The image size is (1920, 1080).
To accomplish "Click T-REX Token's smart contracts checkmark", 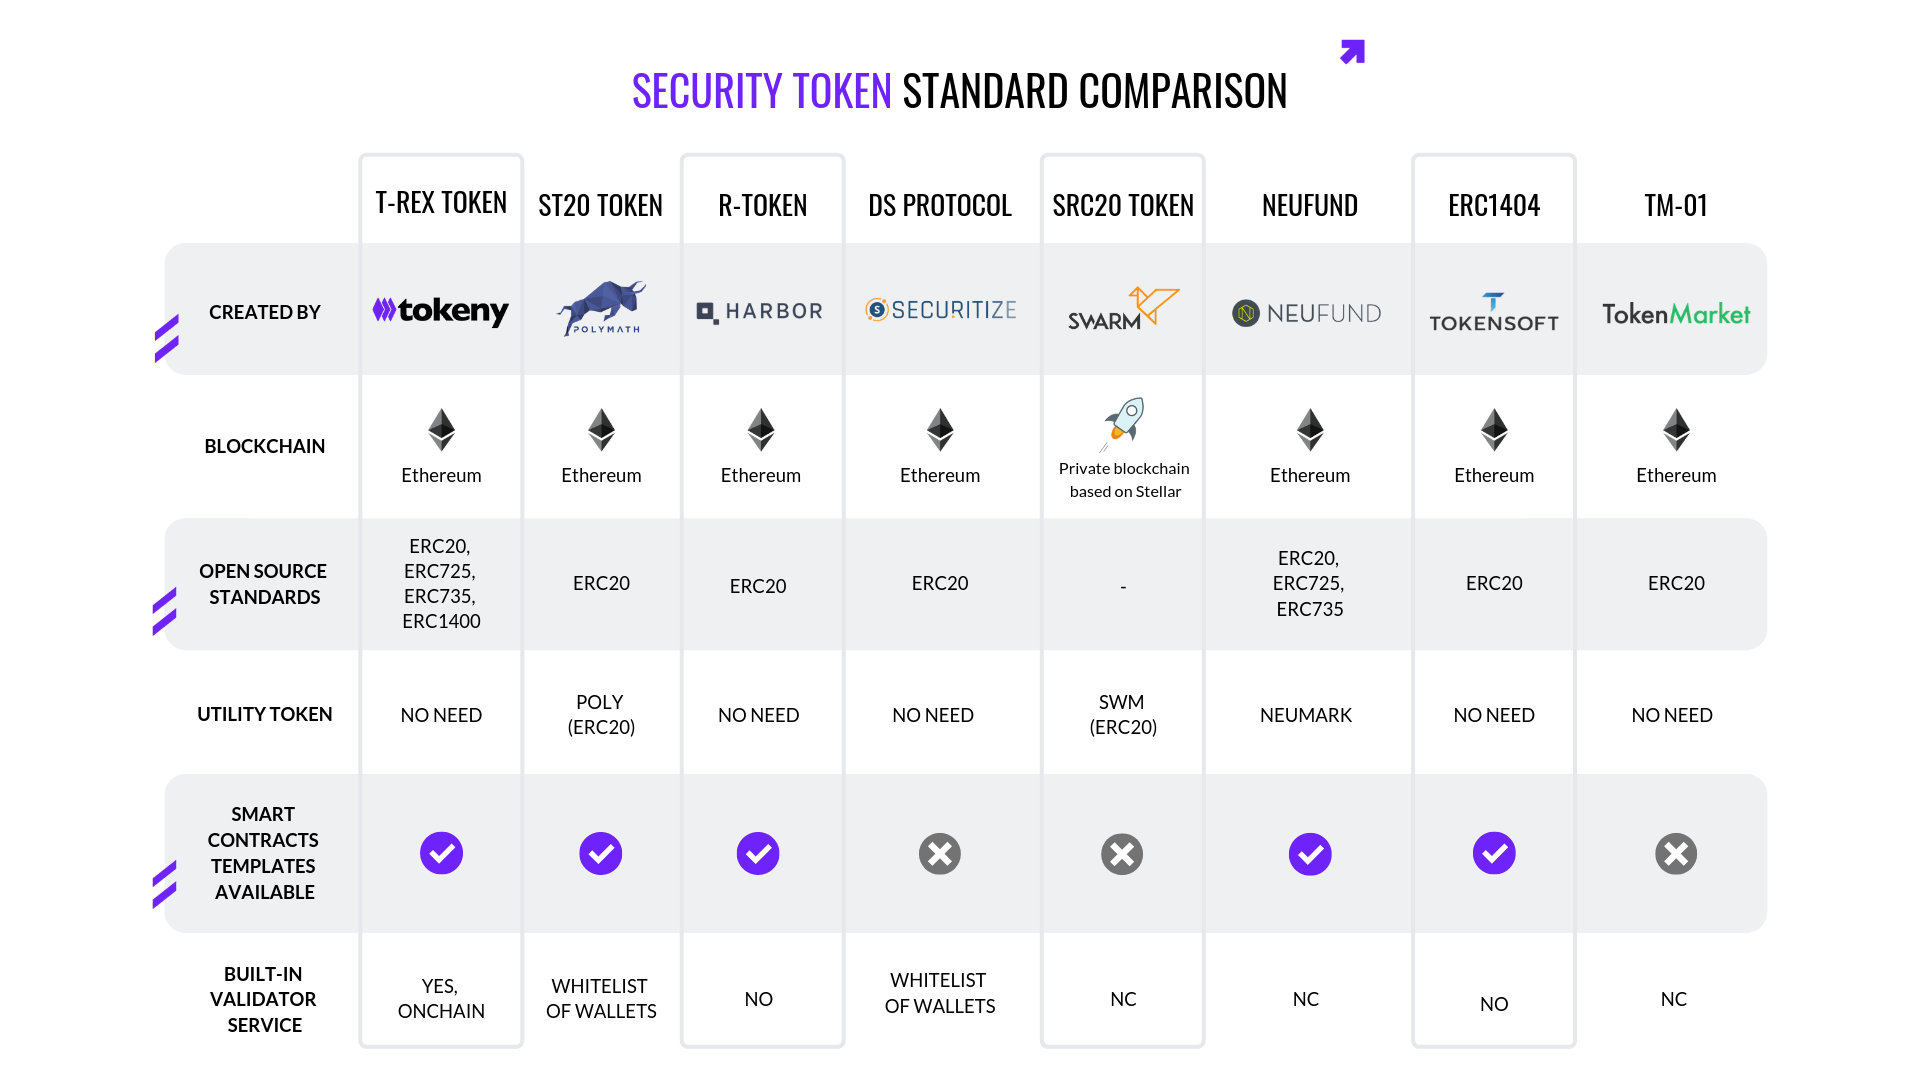I will point(441,853).
